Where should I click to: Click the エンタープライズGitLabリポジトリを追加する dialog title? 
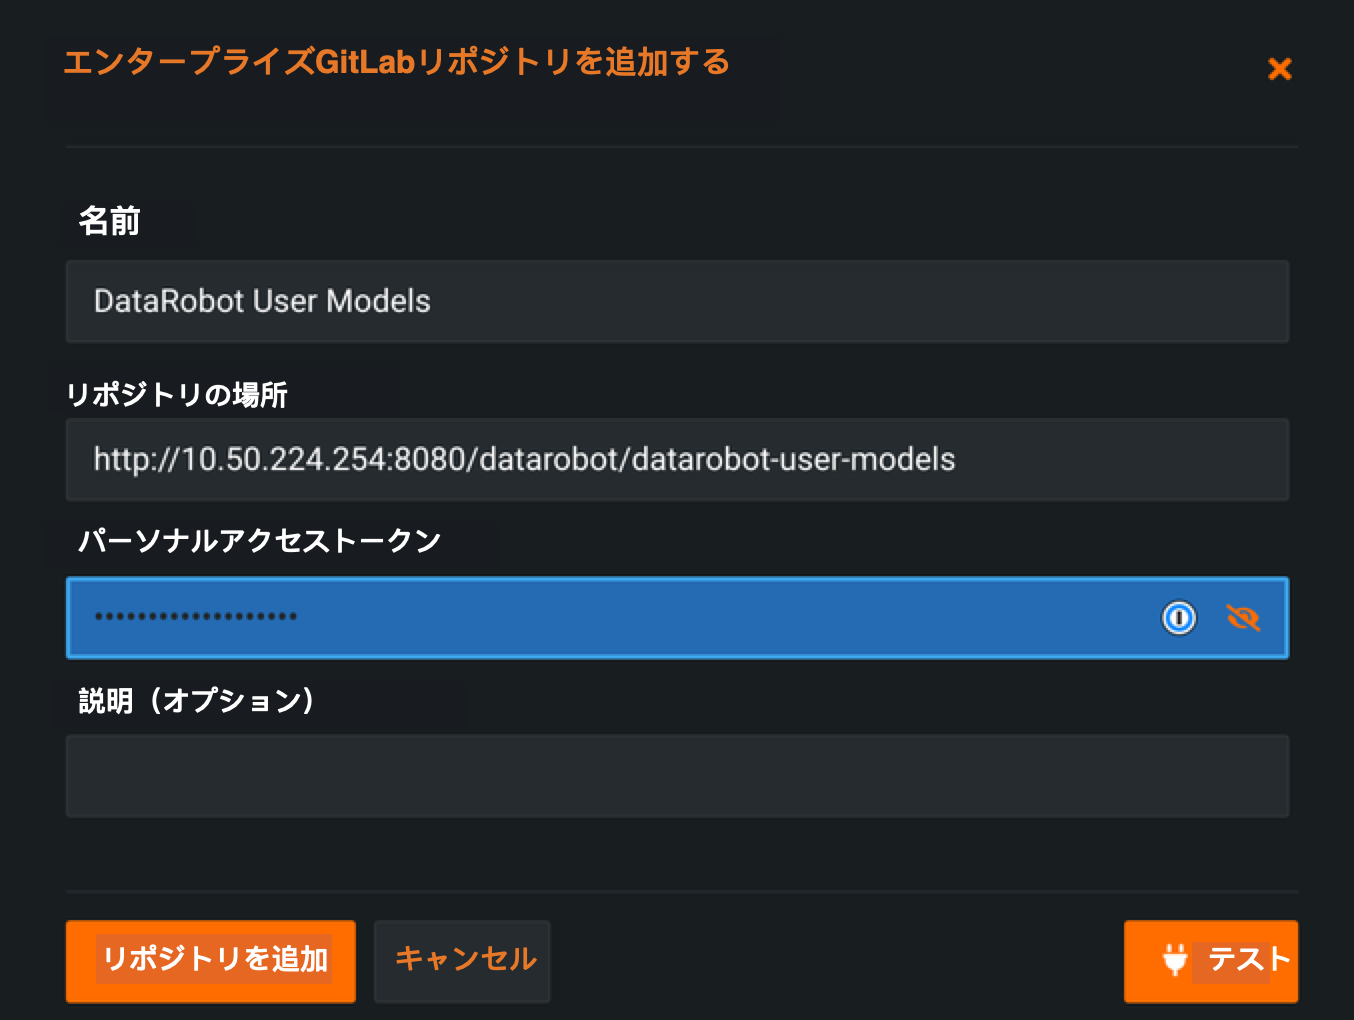396,63
